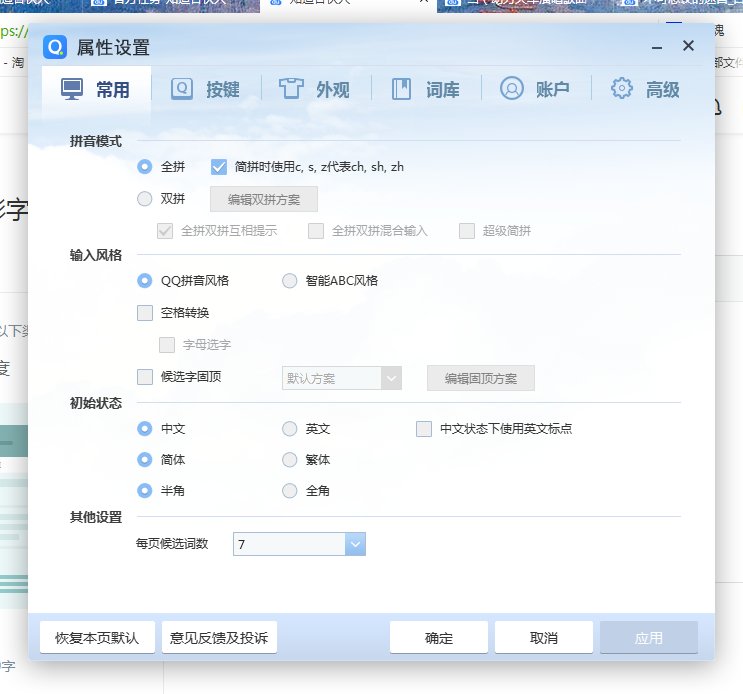Uncheck 简拼时使用c, s, z代表ch, sh, zh
Image resolution: width=743 pixels, height=694 pixels.
219,167
